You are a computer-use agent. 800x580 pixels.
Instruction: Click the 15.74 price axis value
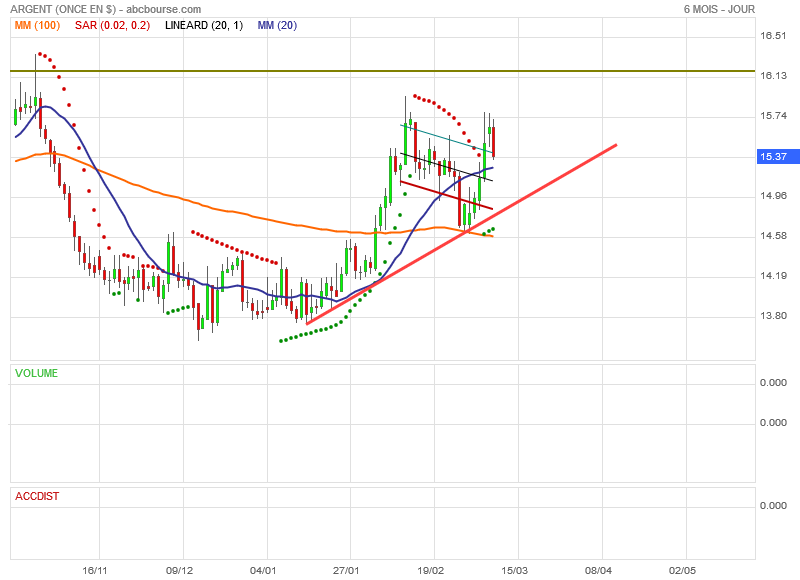click(773, 116)
